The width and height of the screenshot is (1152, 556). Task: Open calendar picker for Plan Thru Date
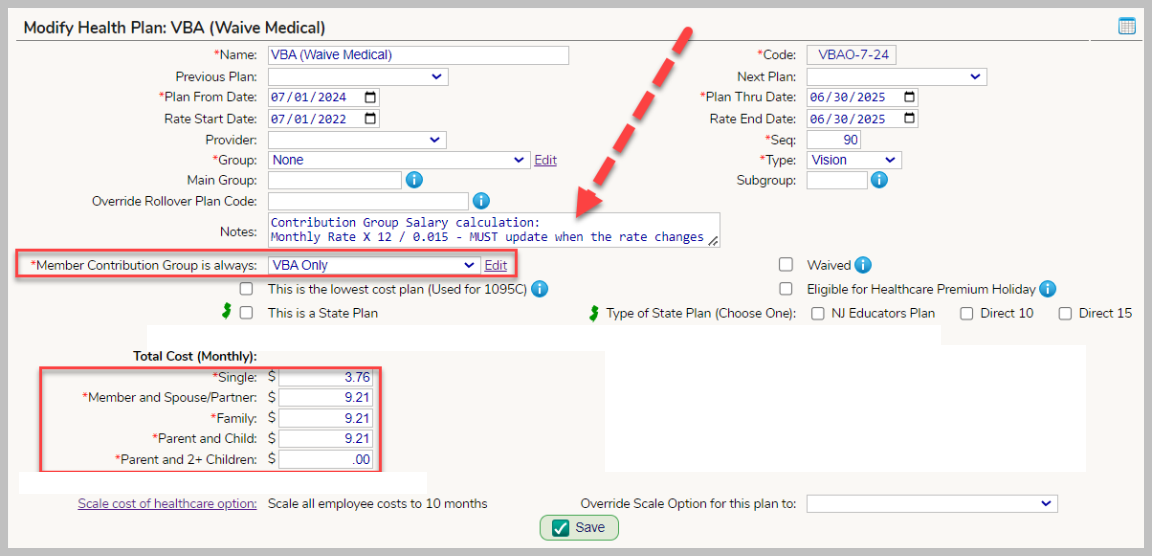(x=909, y=97)
